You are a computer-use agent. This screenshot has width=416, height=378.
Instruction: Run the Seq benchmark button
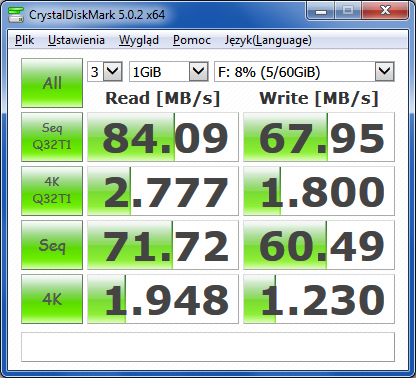click(52, 245)
